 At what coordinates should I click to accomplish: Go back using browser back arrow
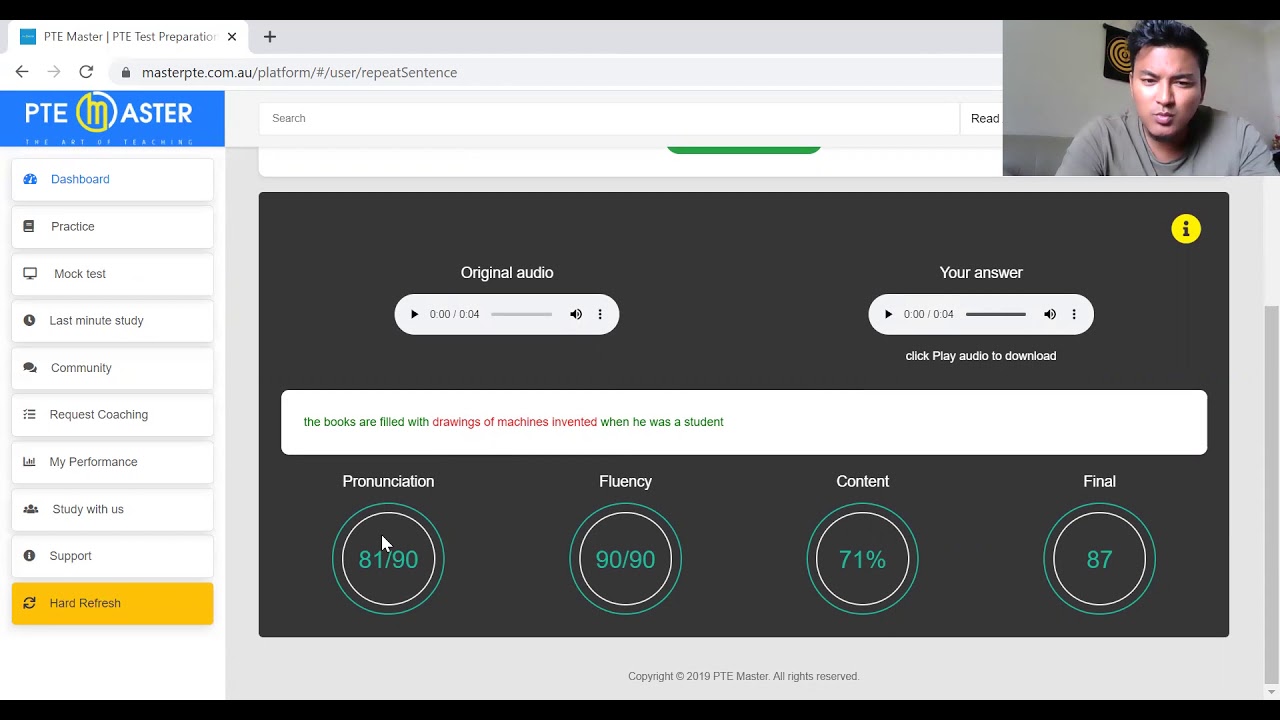[22, 72]
